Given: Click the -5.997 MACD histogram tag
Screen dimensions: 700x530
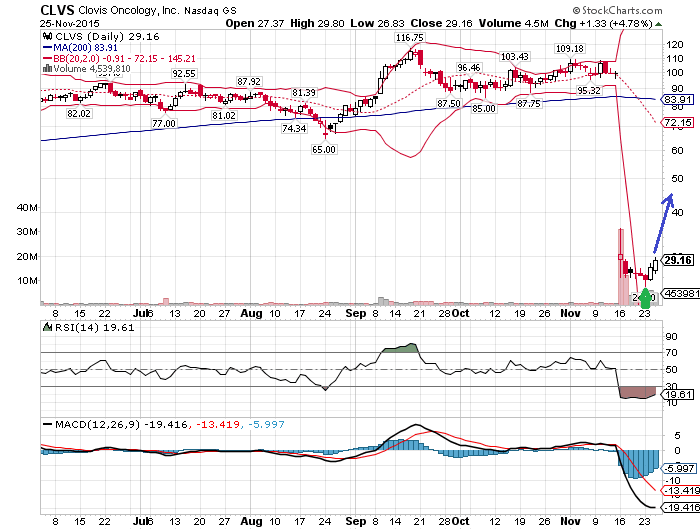Looking at the screenshot, I should click(x=679, y=468).
